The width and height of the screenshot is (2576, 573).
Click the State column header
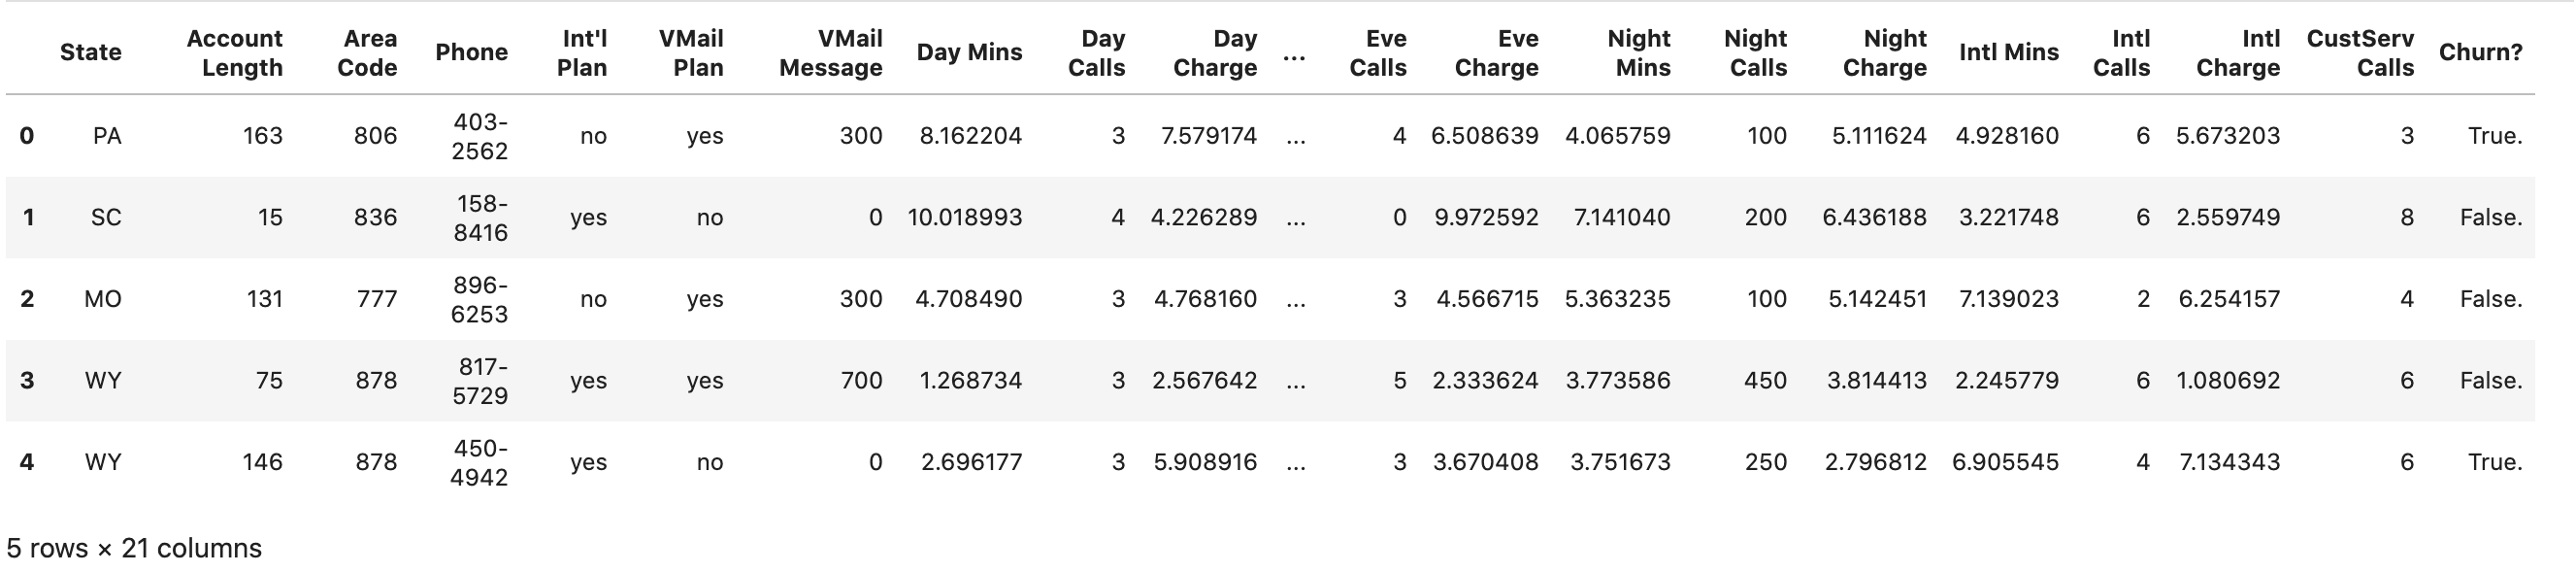click(90, 52)
